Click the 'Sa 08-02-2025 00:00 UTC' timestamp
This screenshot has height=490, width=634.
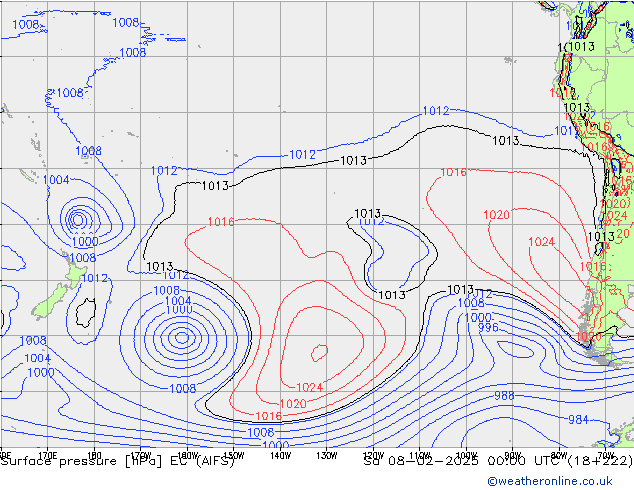coord(464,461)
